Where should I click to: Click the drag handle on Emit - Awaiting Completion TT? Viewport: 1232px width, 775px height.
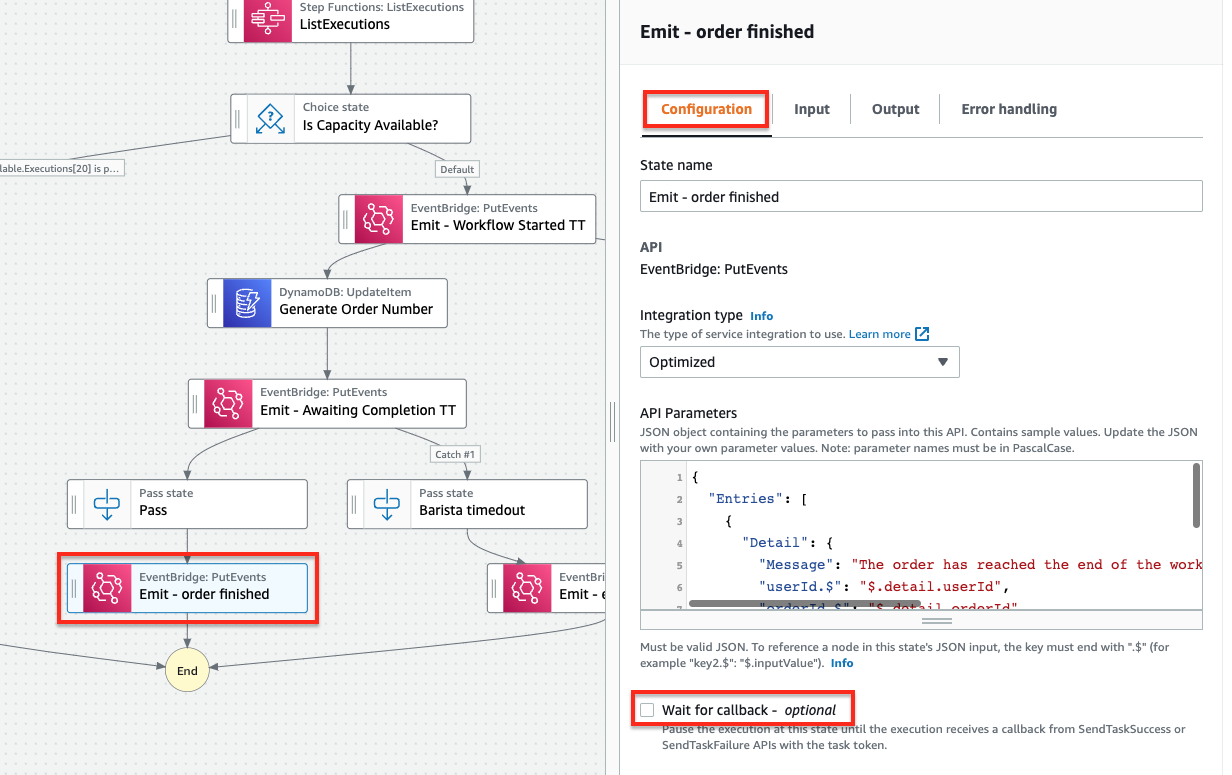pyautogui.click(x=195, y=403)
